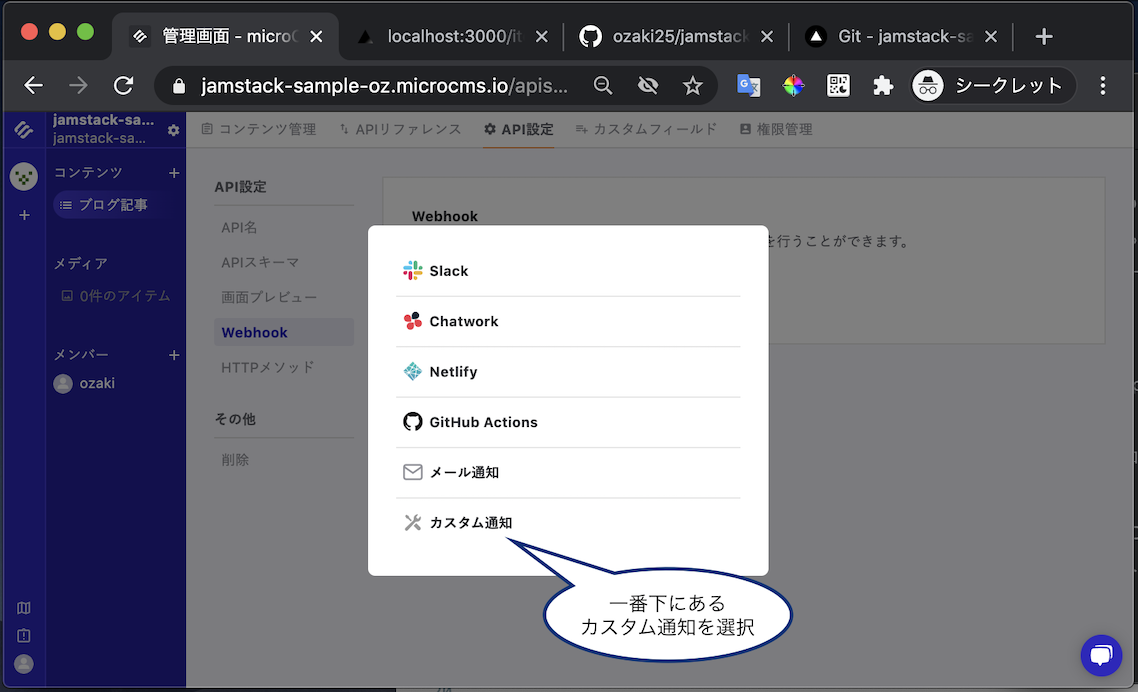
Task: Open the colorful color-picker extension
Action: click(x=793, y=86)
